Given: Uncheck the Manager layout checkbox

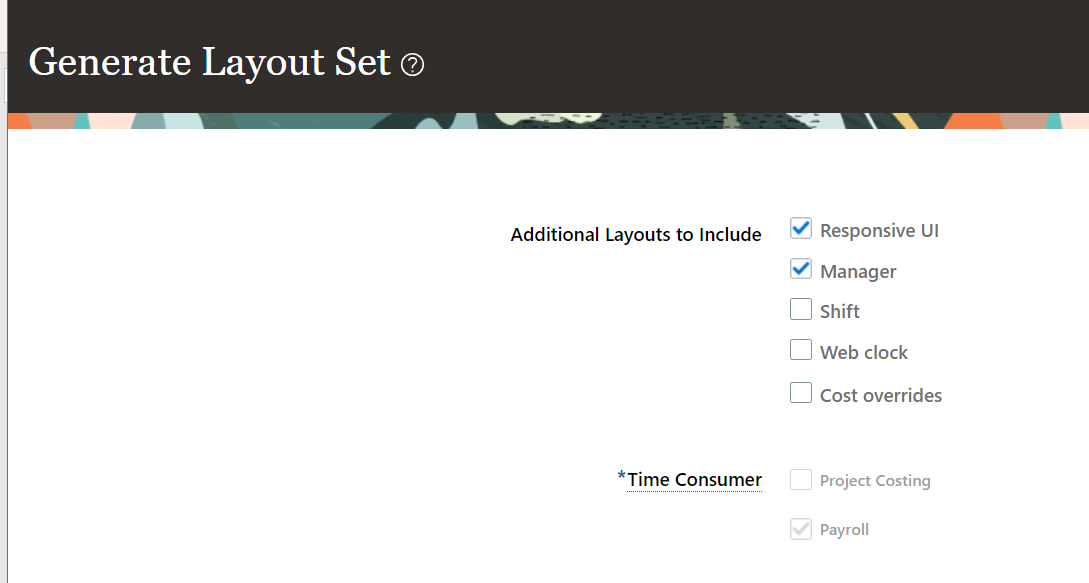Looking at the screenshot, I should click(801, 268).
